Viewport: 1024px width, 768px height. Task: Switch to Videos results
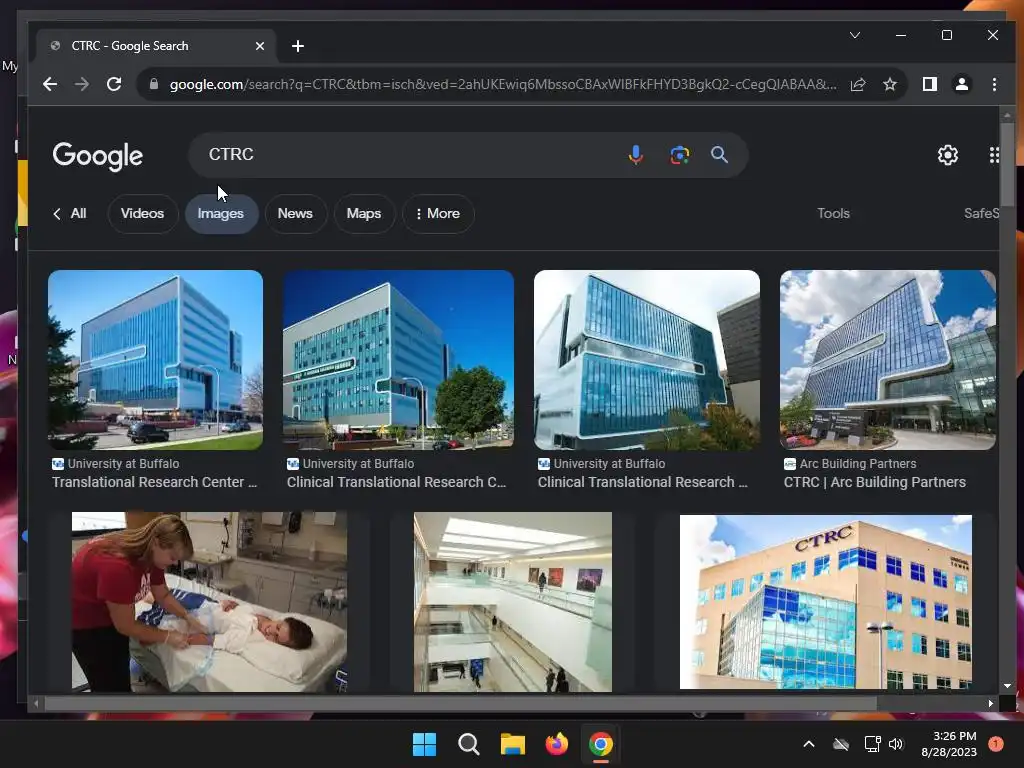pos(142,214)
